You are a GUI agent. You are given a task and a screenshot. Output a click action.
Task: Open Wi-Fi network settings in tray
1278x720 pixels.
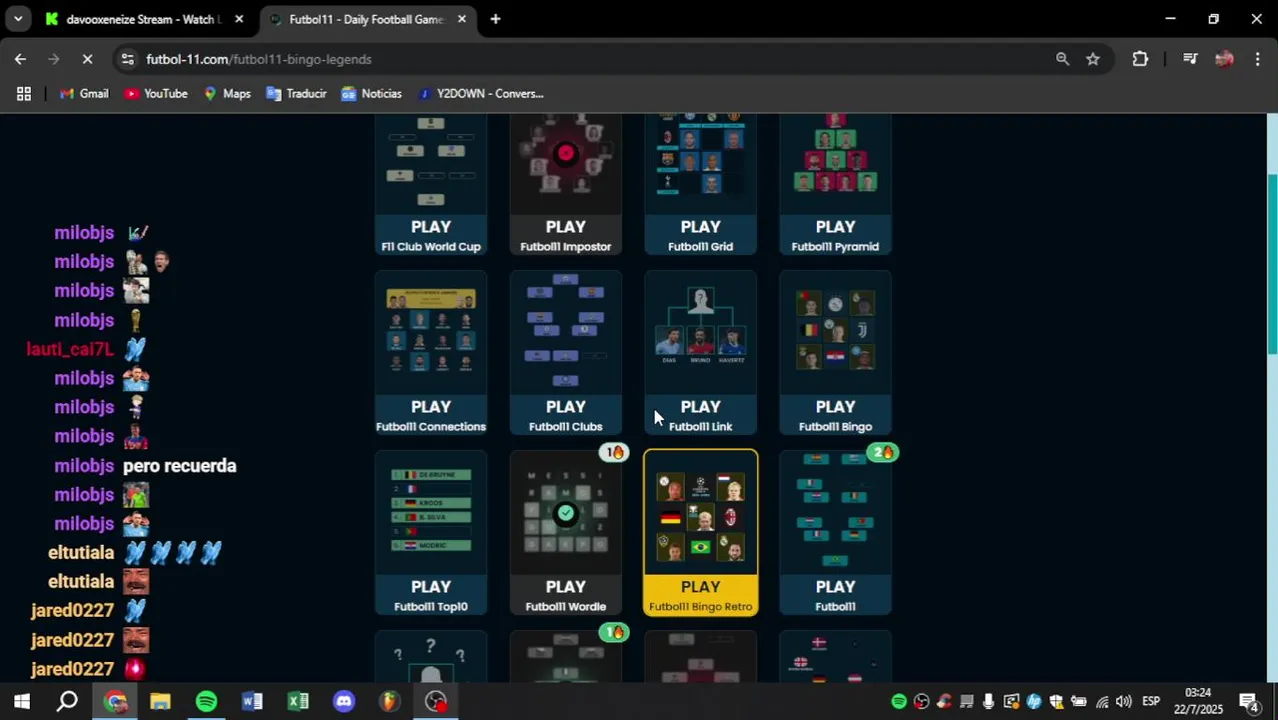(1102, 701)
